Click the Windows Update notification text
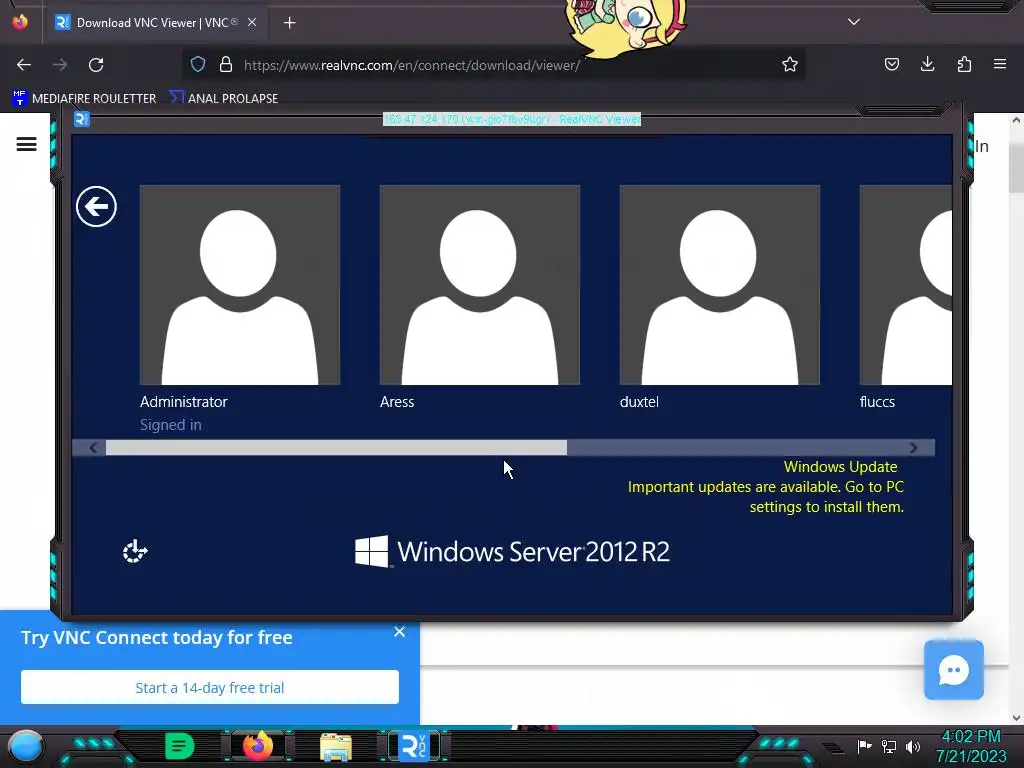This screenshot has width=1024, height=768. (765, 487)
